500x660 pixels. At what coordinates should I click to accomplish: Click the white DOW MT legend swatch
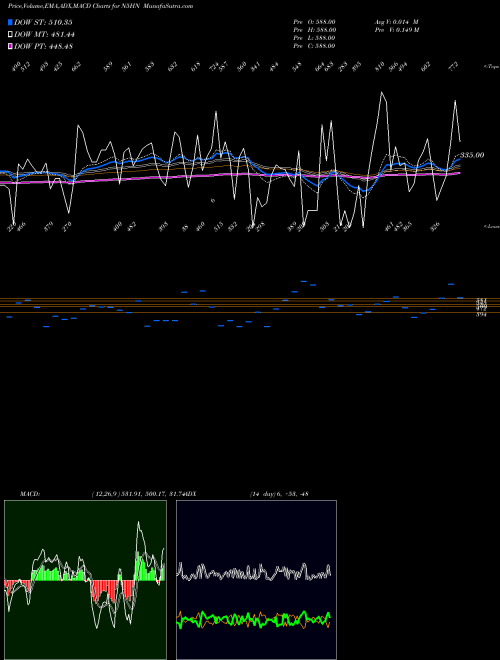point(10,35)
